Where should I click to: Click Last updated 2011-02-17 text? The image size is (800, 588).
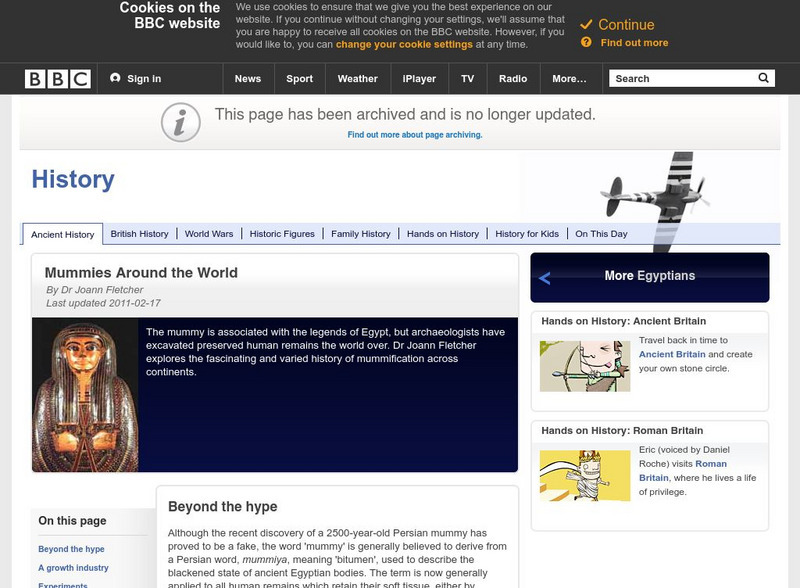point(103,303)
